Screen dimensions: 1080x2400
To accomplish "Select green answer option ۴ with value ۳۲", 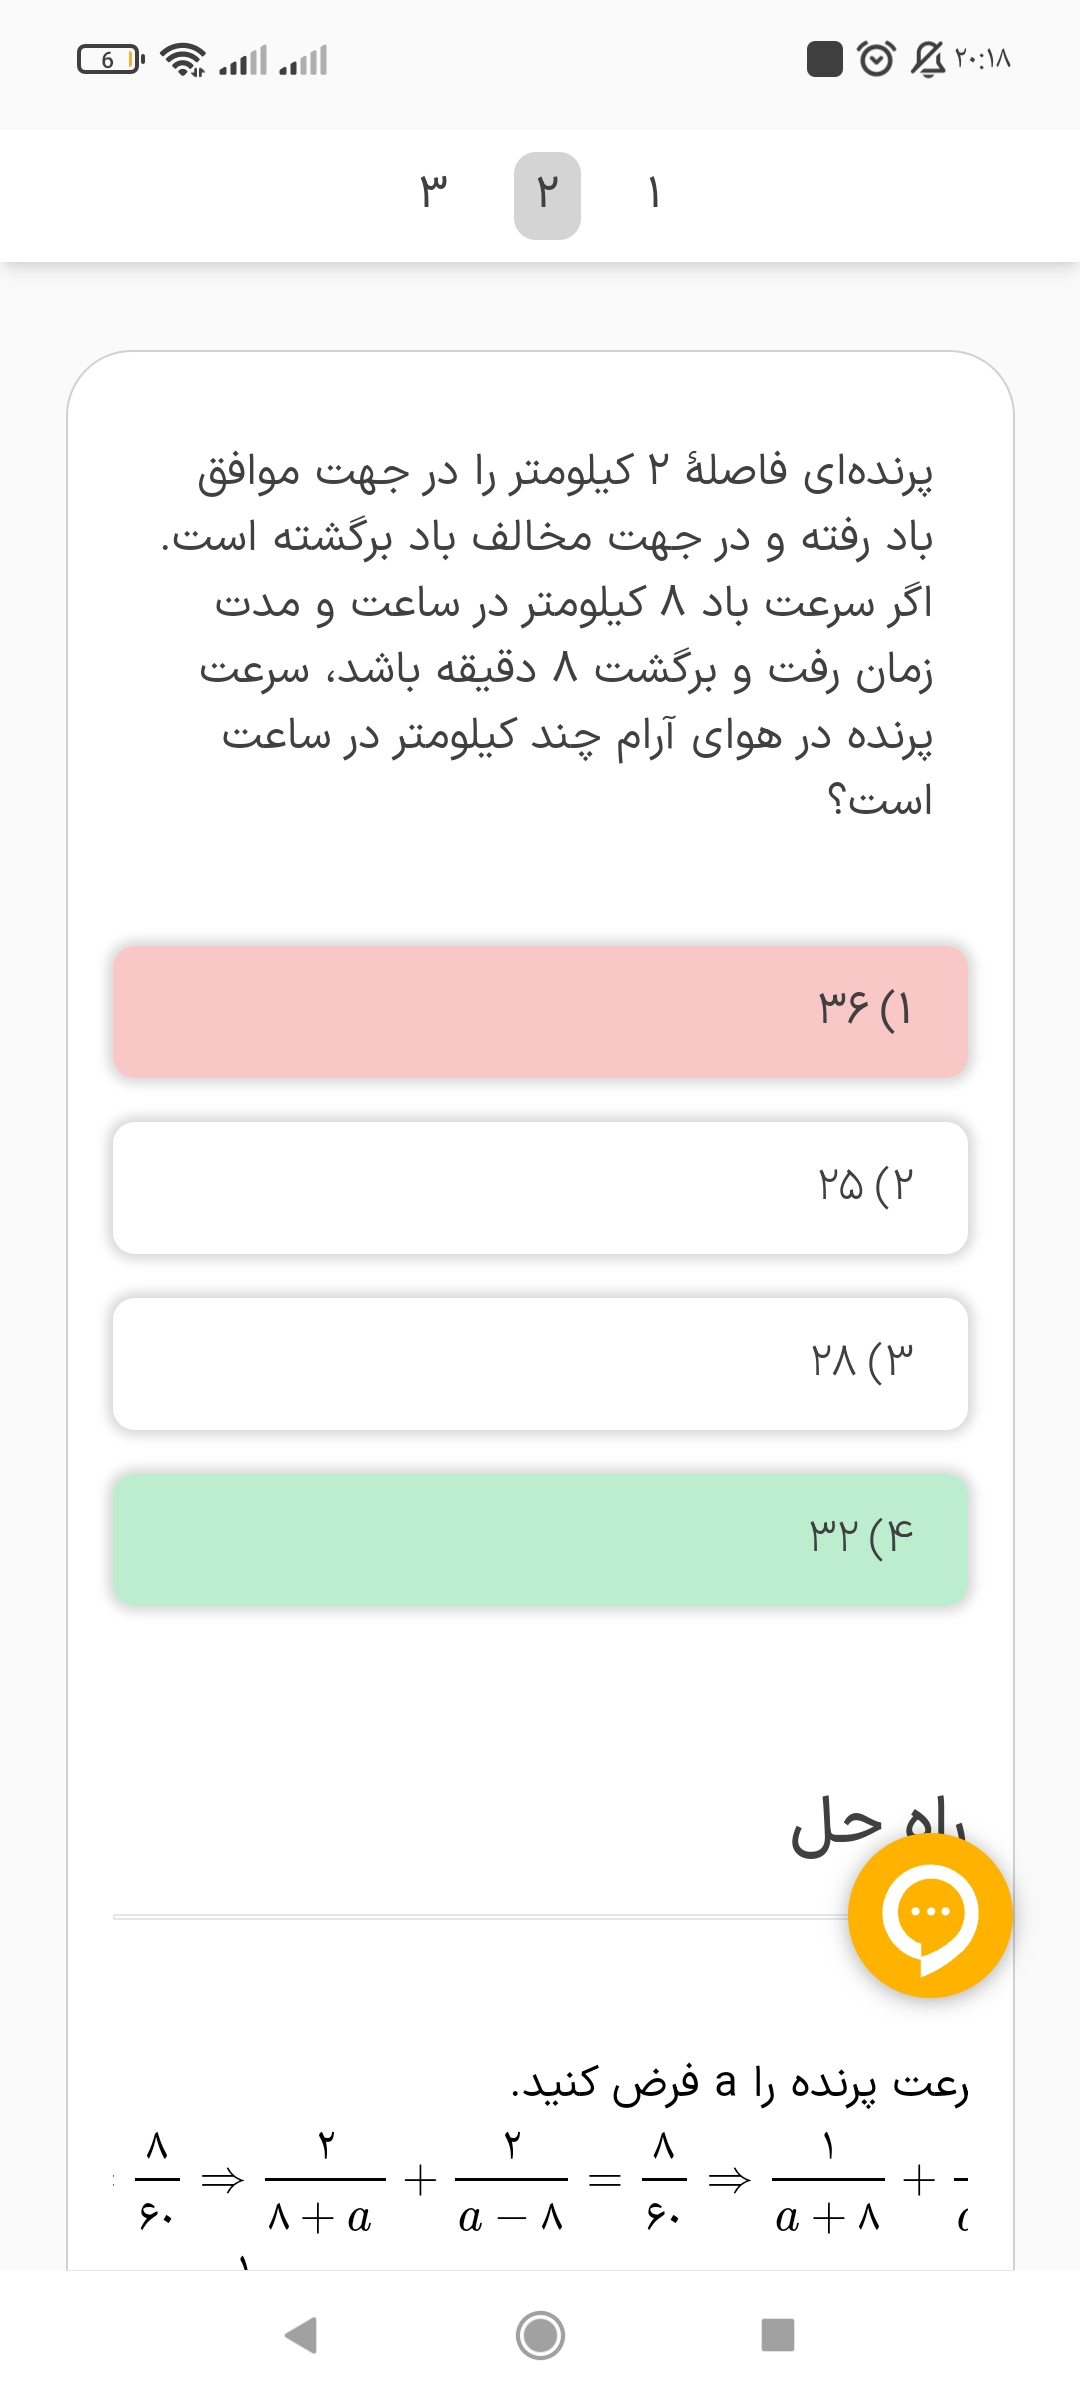I will [540, 1539].
